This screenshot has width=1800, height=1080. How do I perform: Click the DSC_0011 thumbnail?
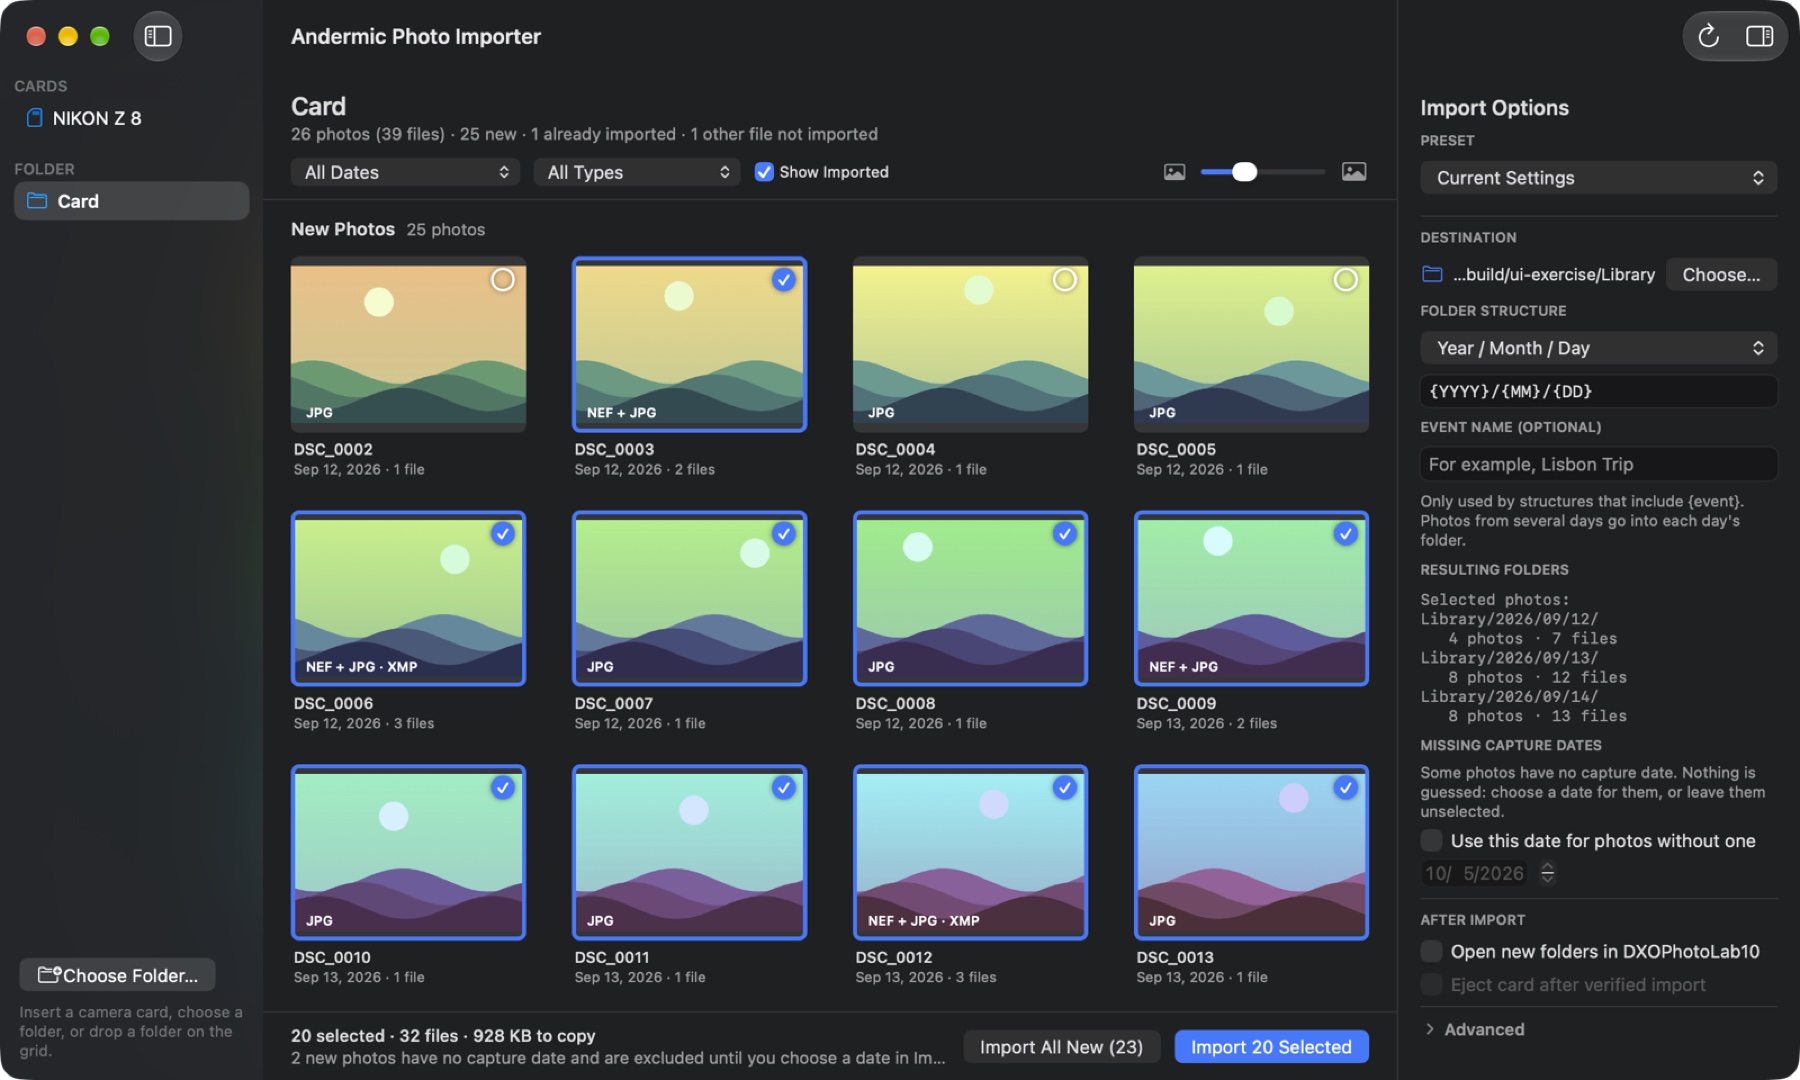click(x=689, y=852)
